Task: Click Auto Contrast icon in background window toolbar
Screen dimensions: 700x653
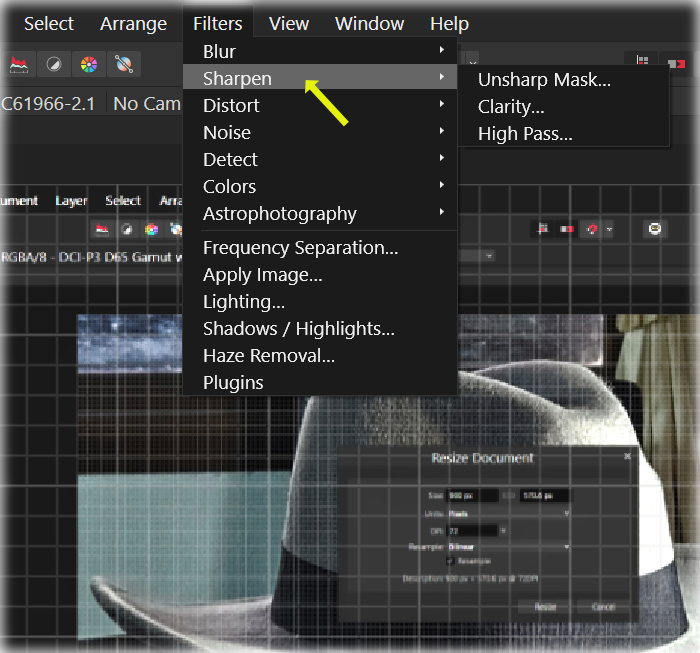Action: (x=127, y=229)
